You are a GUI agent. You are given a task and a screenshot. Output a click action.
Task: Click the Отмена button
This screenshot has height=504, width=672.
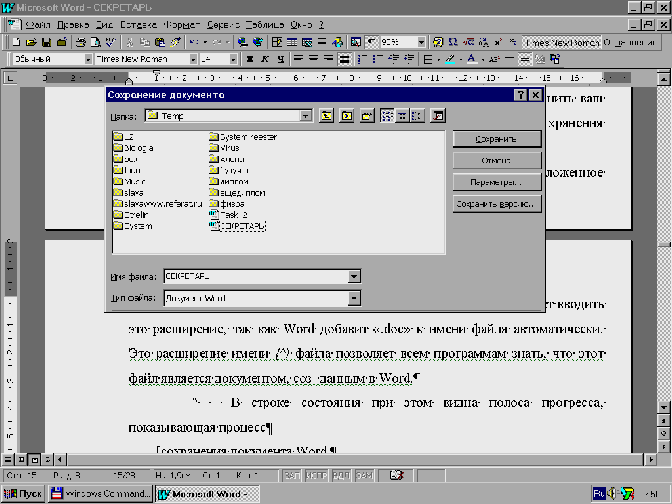pyautogui.click(x=497, y=161)
